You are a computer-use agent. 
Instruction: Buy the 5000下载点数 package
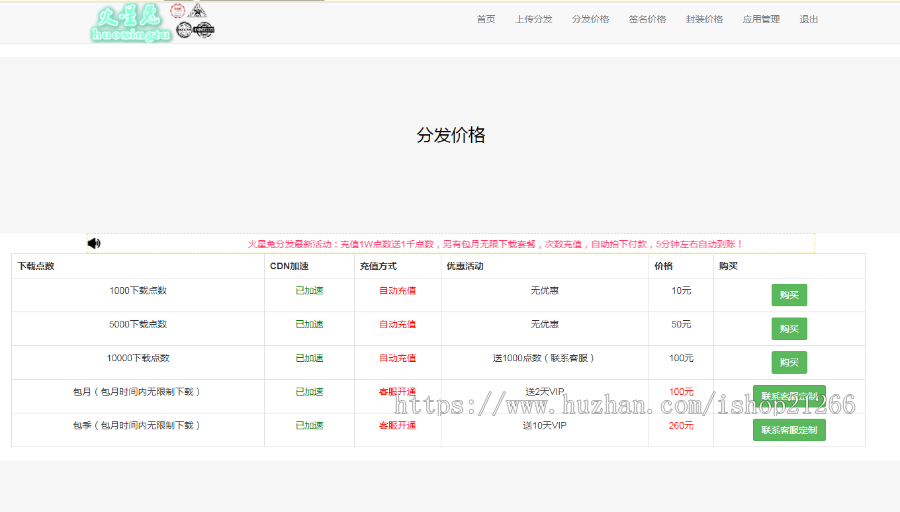[x=789, y=329]
